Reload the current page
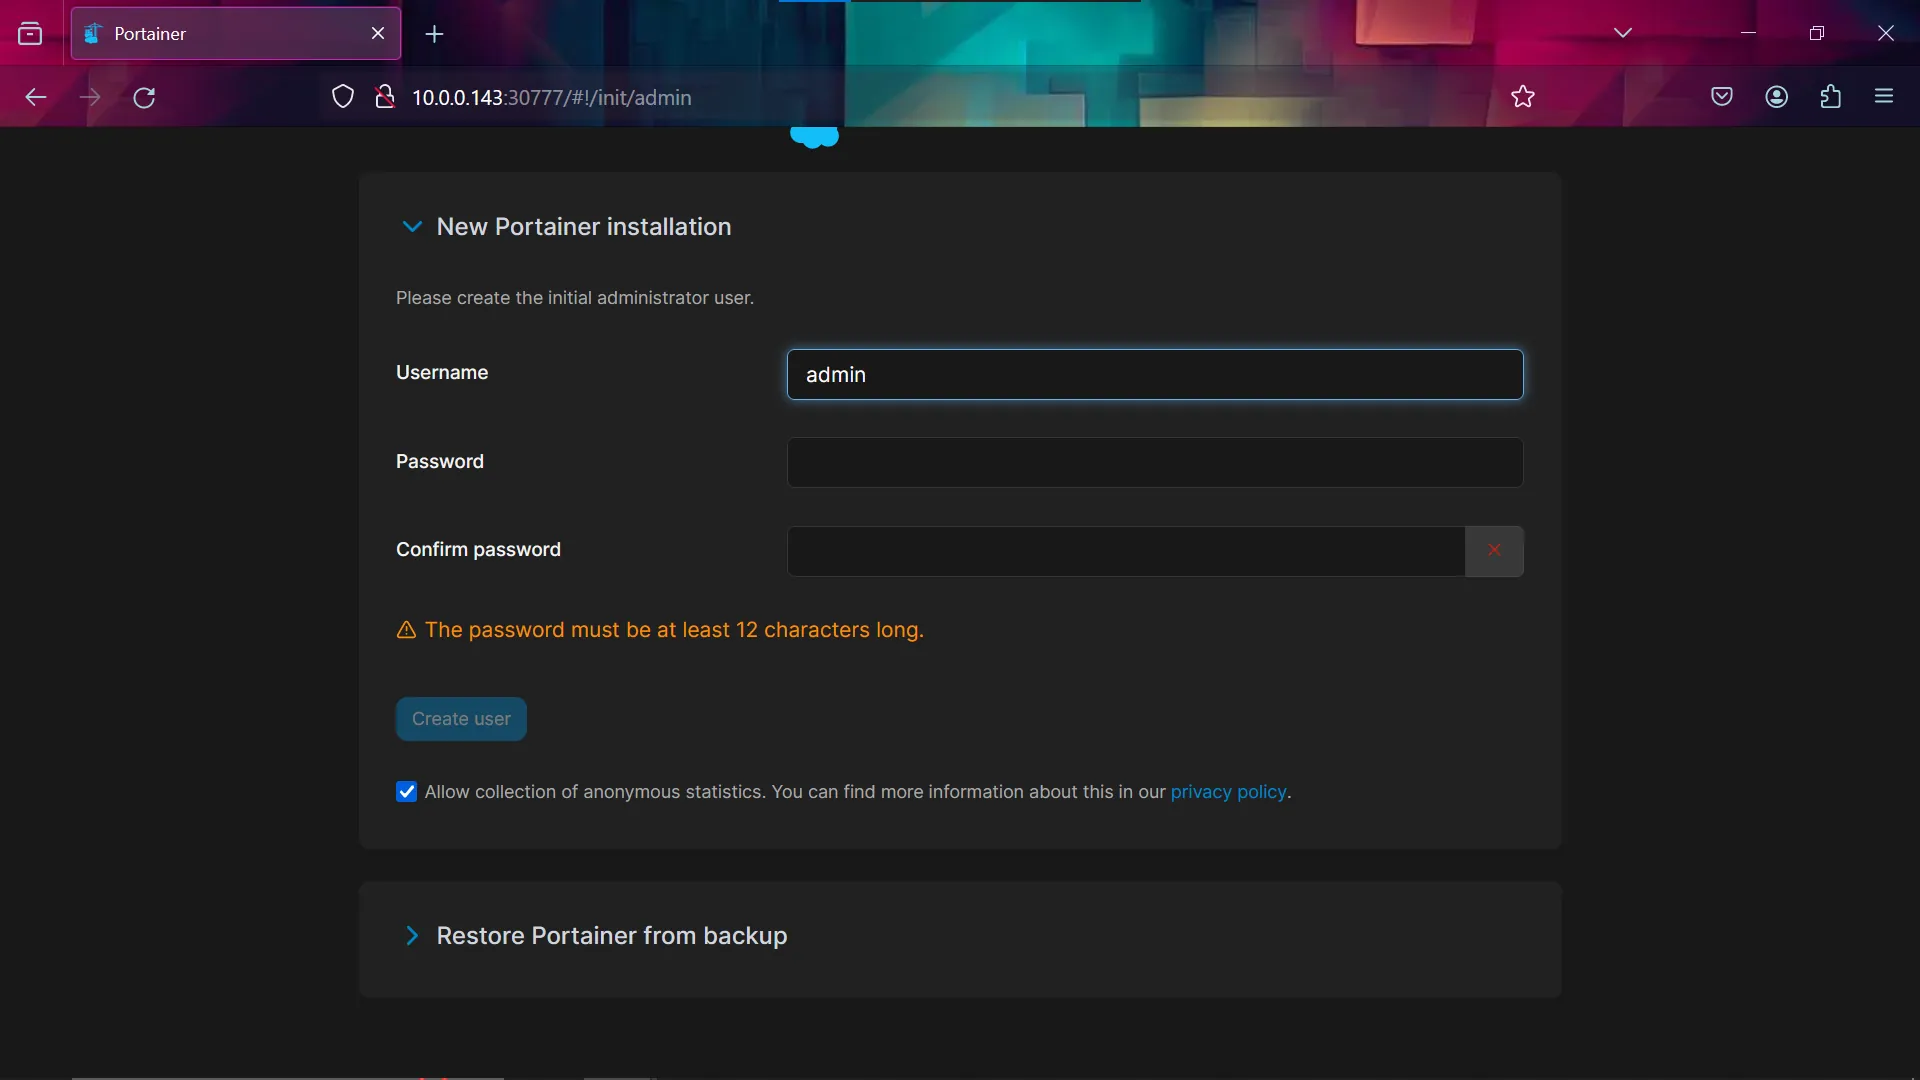 [x=144, y=97]
